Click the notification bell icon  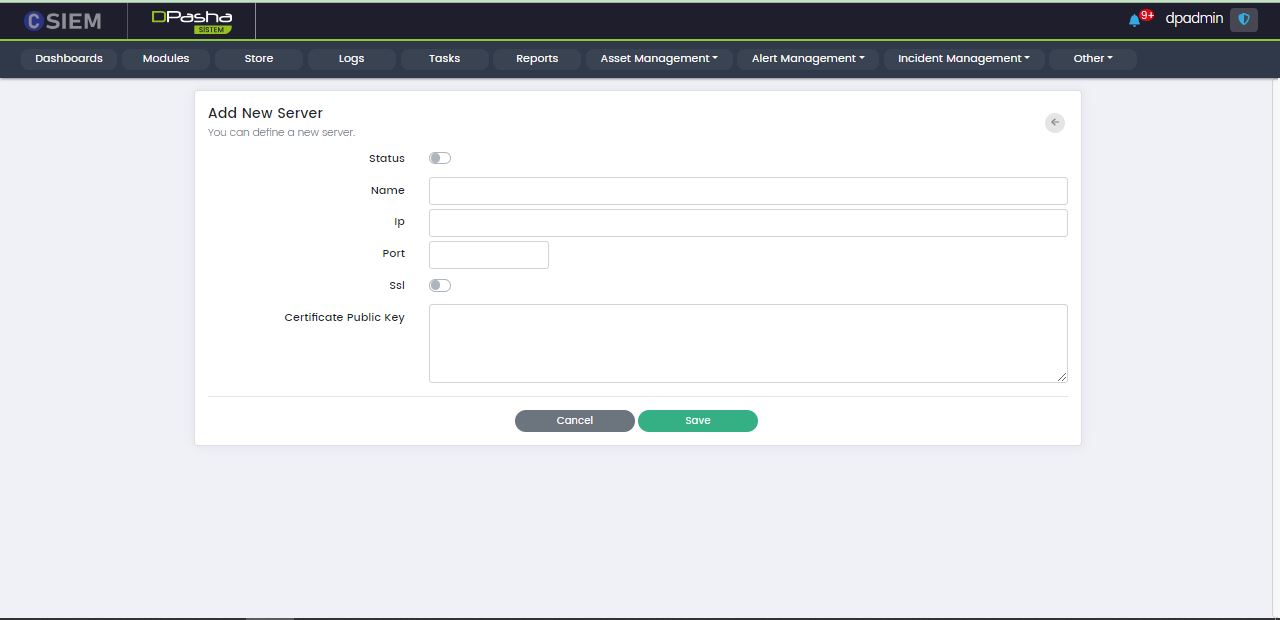point(1134,20)
